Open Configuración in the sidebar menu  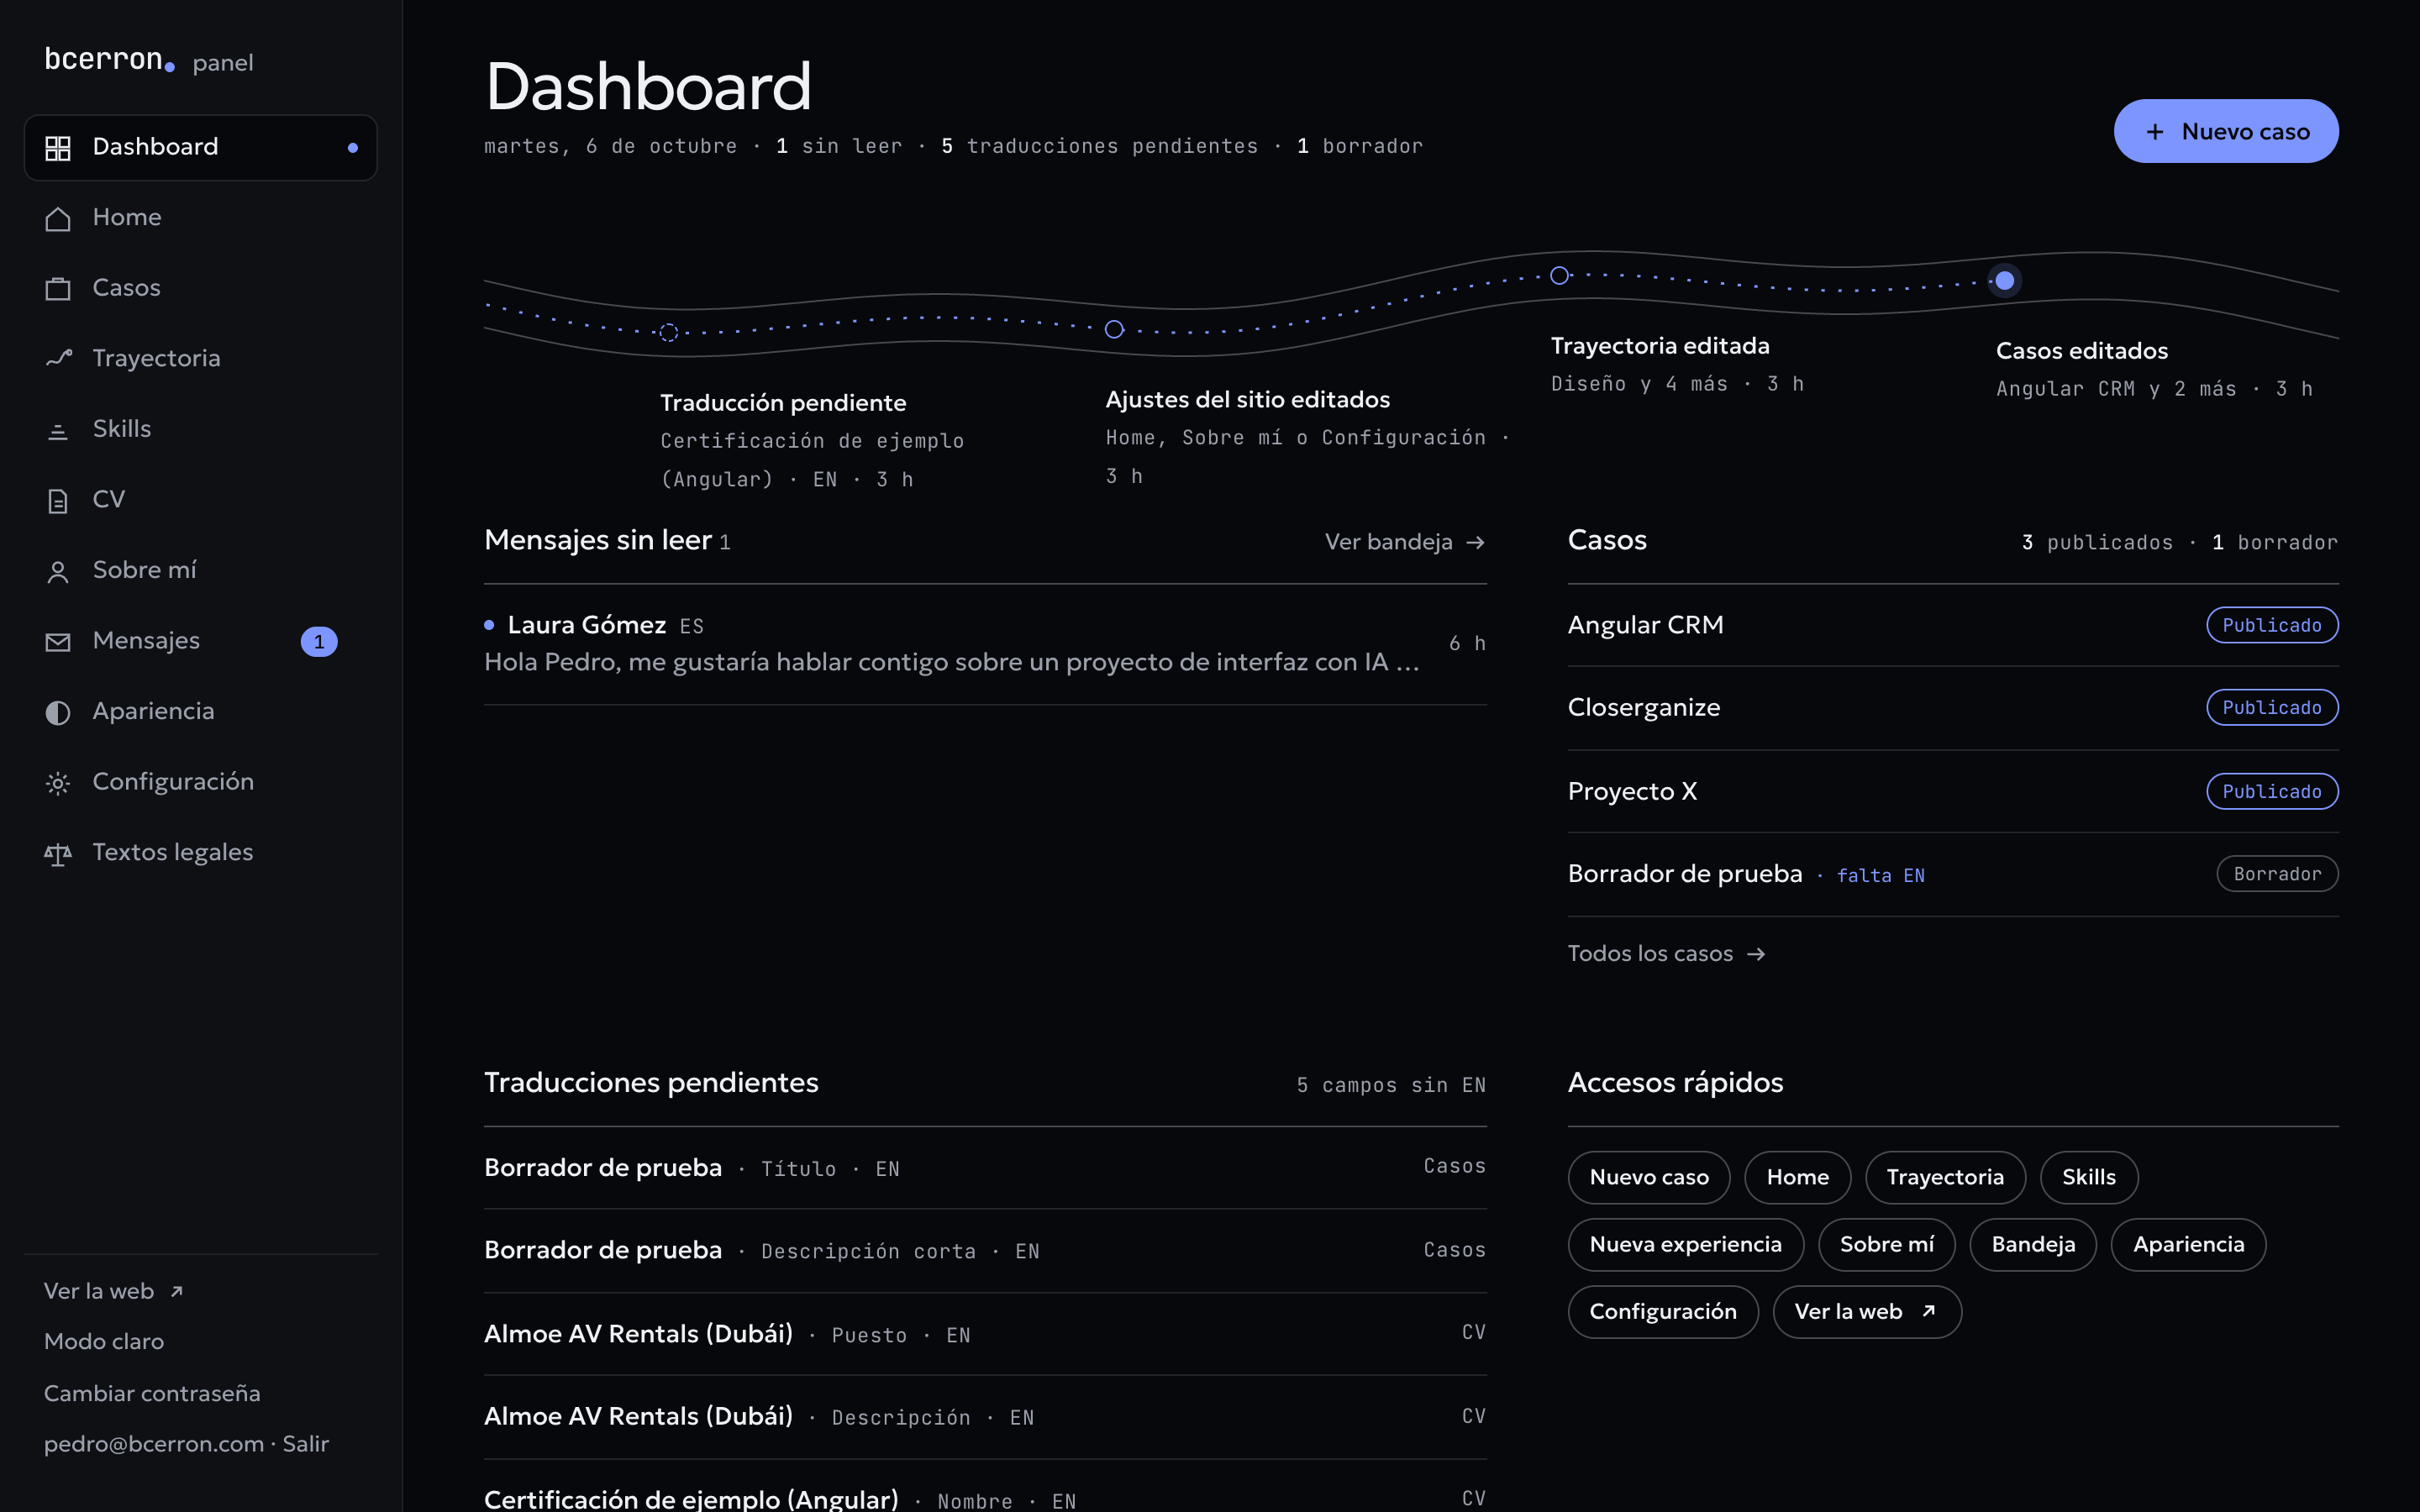[201, 782]
